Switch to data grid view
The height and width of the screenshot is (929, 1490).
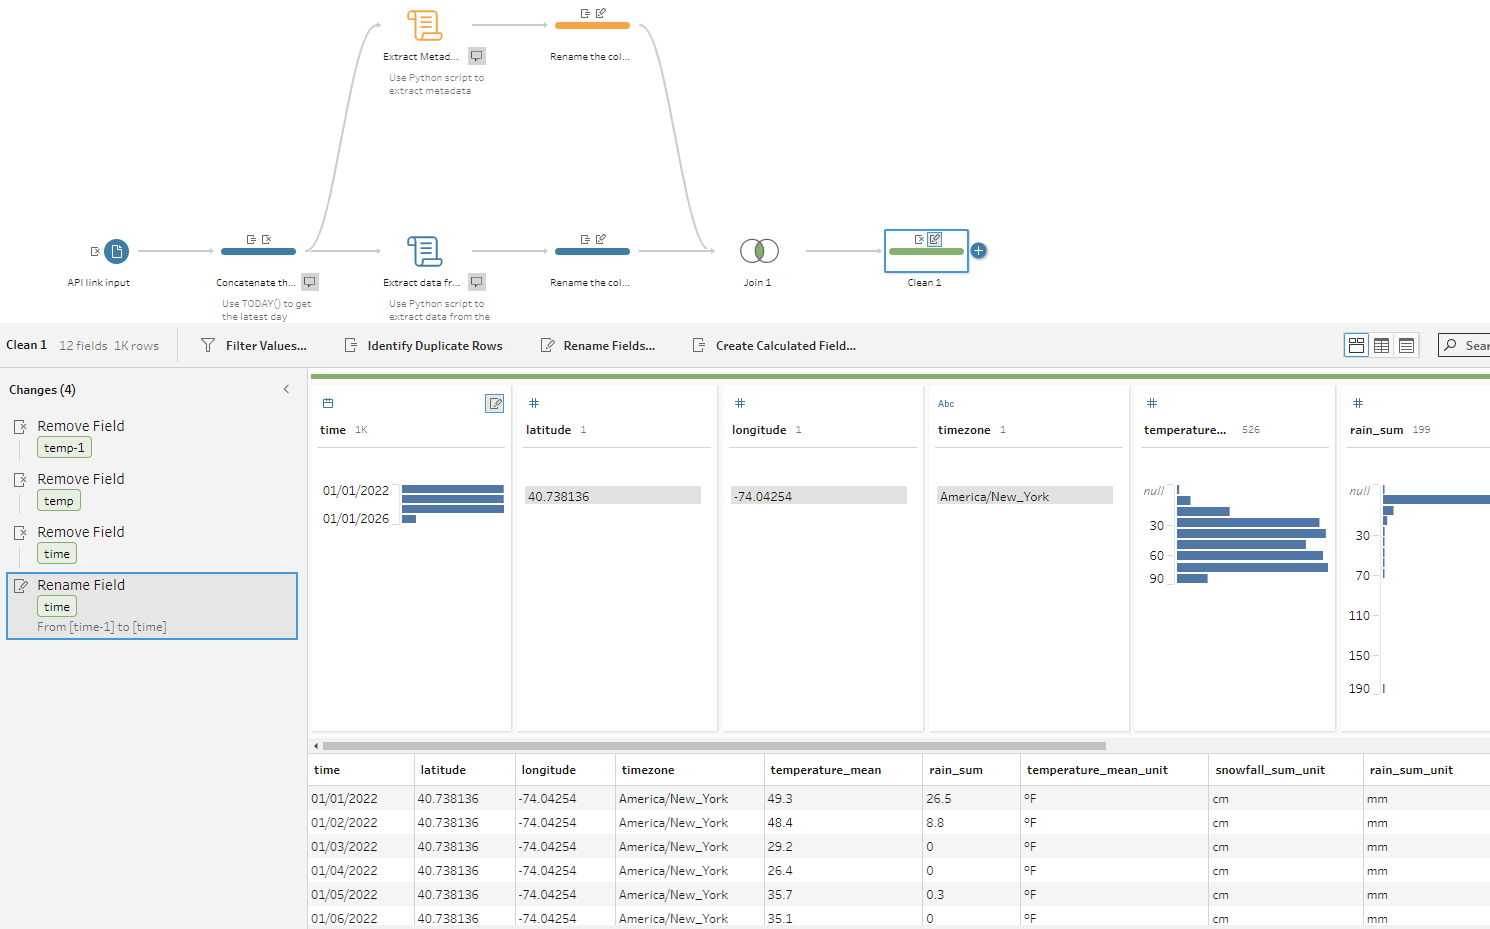(1381, 345)
